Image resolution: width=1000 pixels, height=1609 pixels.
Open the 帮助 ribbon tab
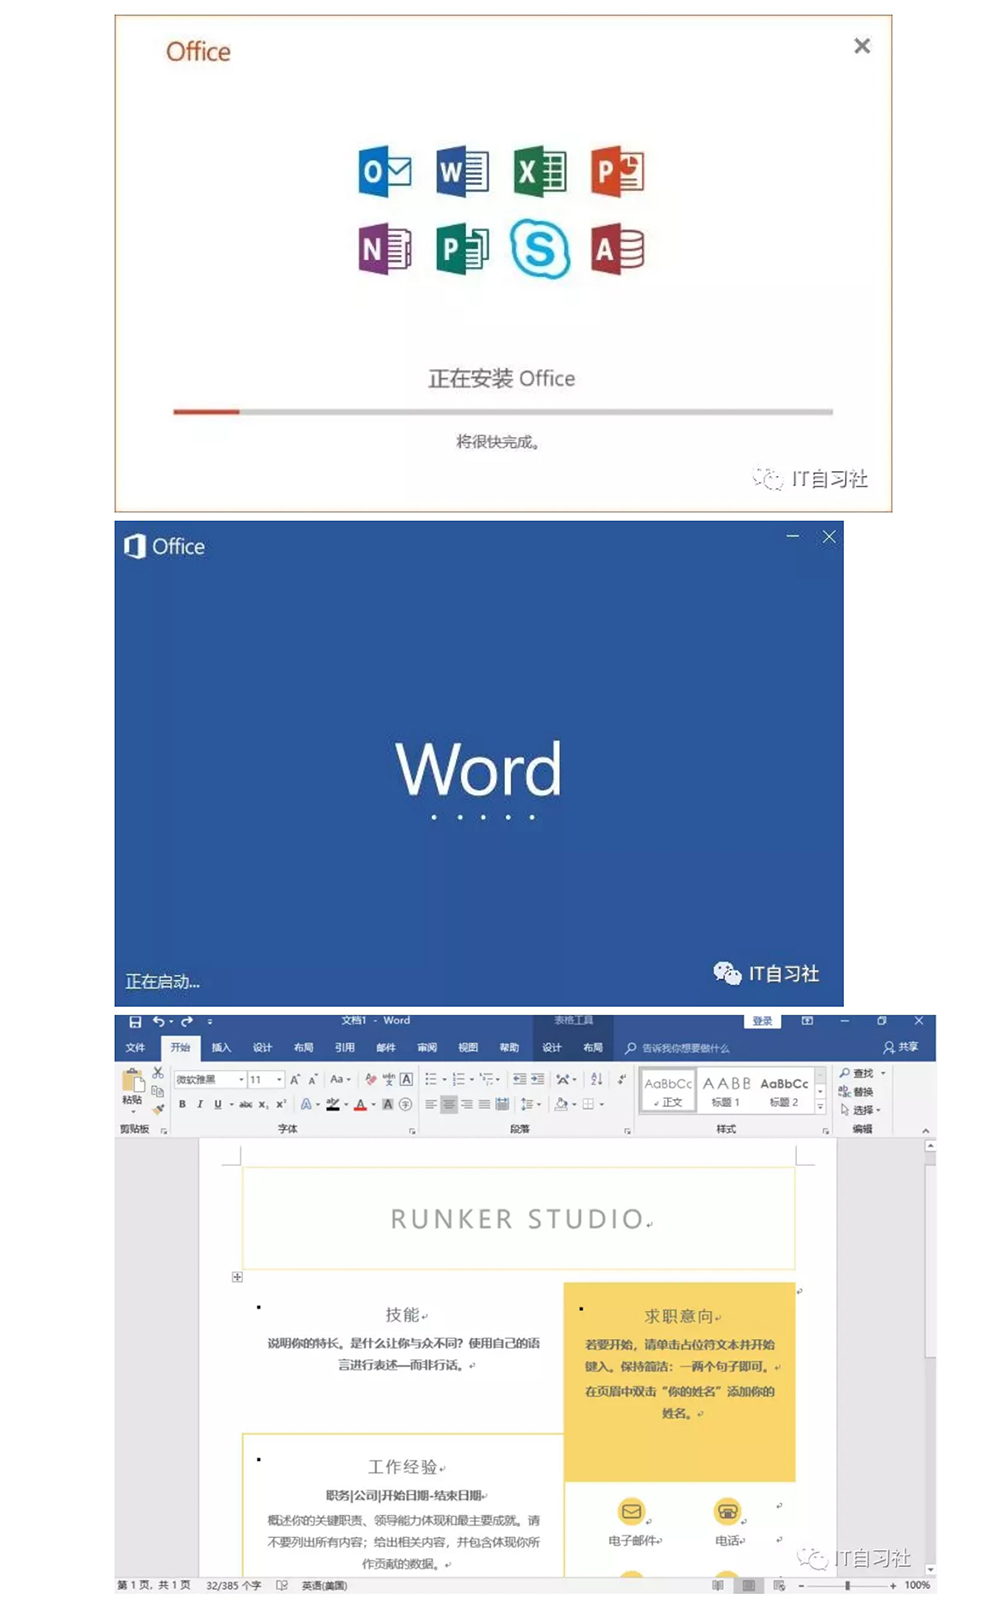click(509, 1048)
